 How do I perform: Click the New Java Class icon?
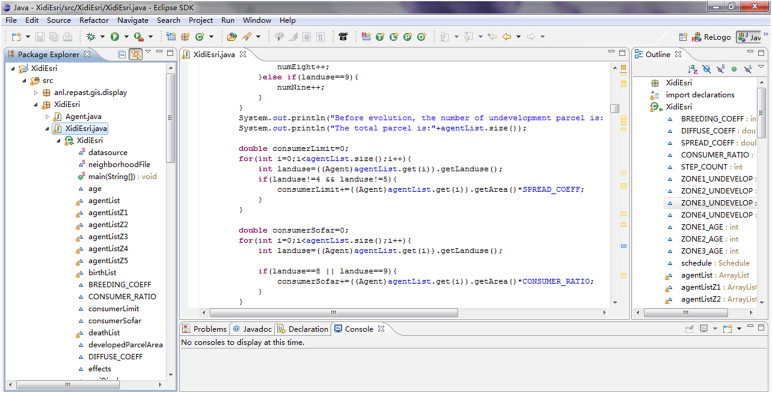(x=199, y=37)
